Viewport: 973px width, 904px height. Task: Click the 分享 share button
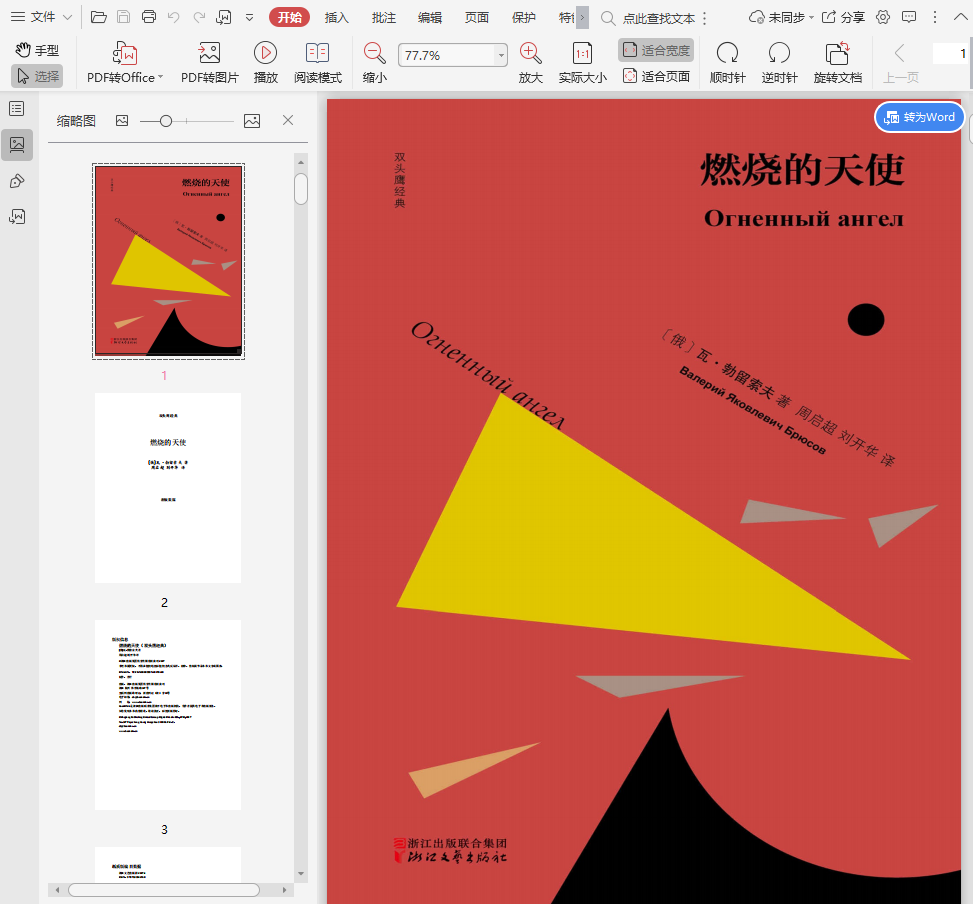844,17
